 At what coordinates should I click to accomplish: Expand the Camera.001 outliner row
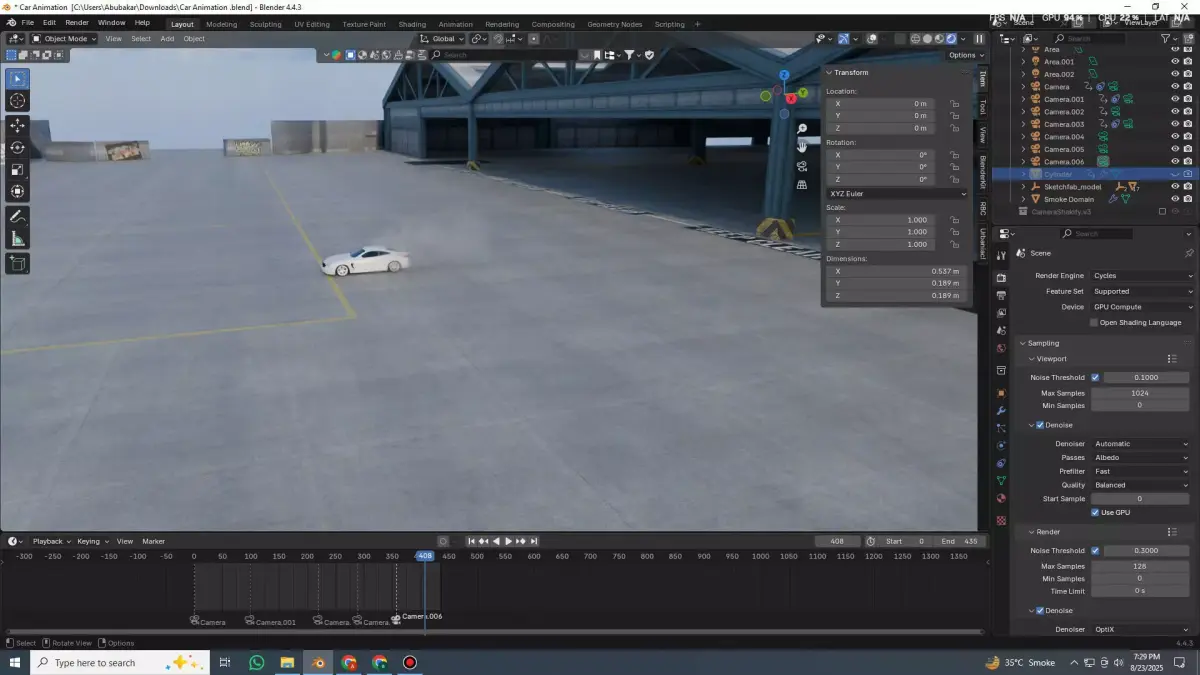pos(1023,99)
